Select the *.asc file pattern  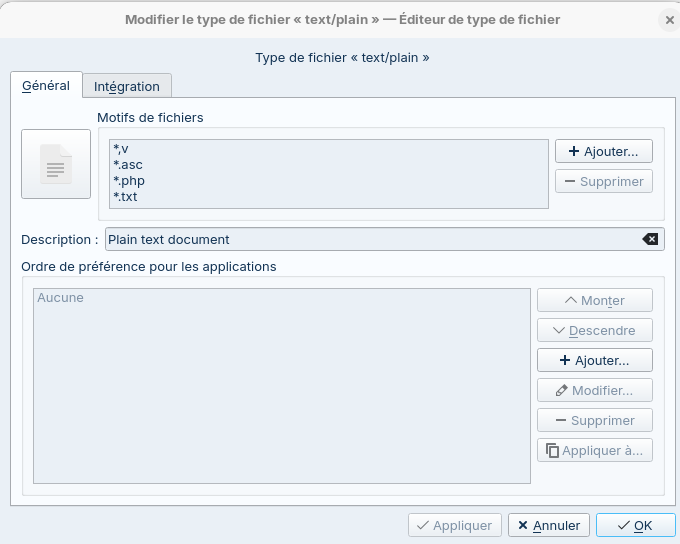(128, 165)
